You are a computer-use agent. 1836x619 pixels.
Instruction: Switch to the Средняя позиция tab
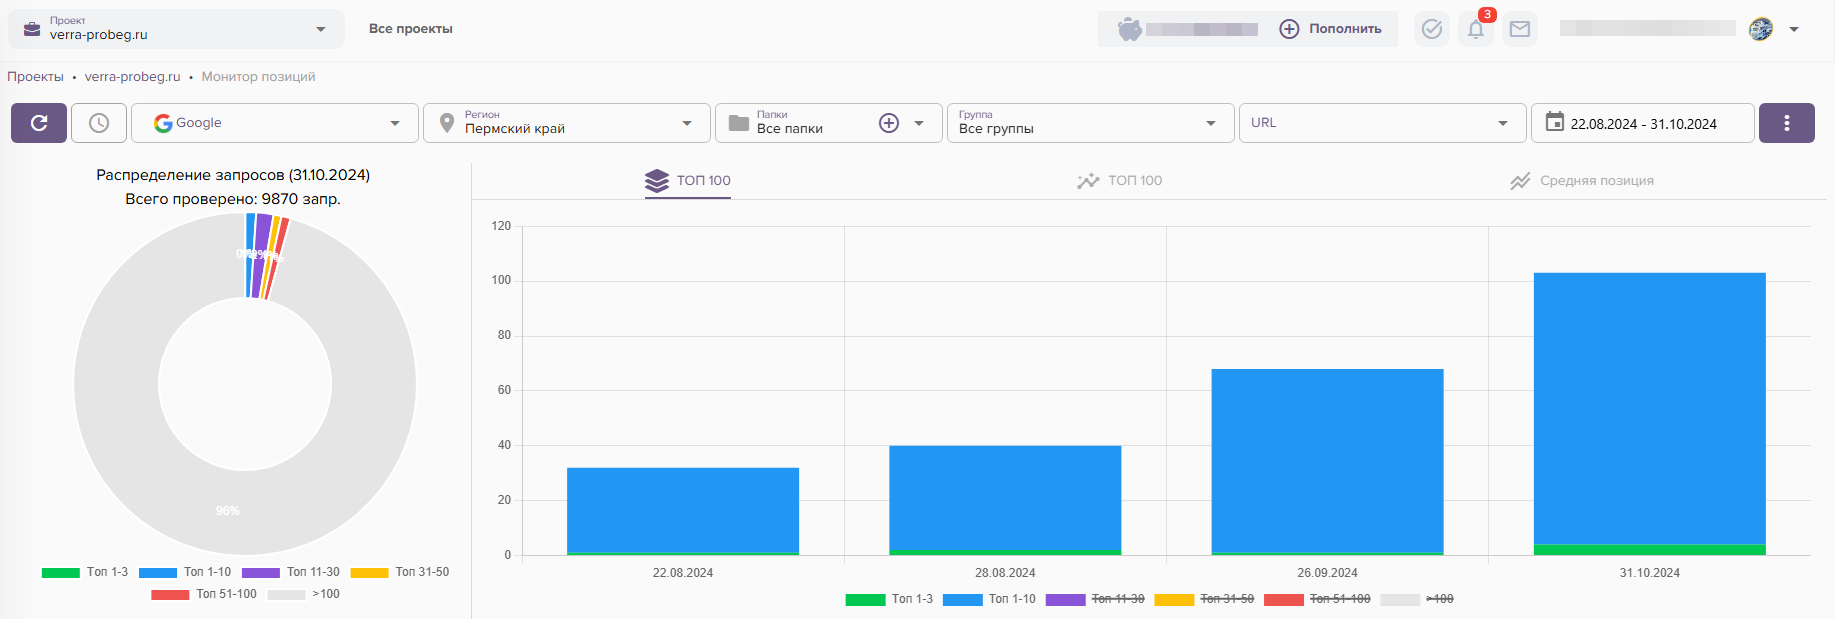tap(1582, 181)
